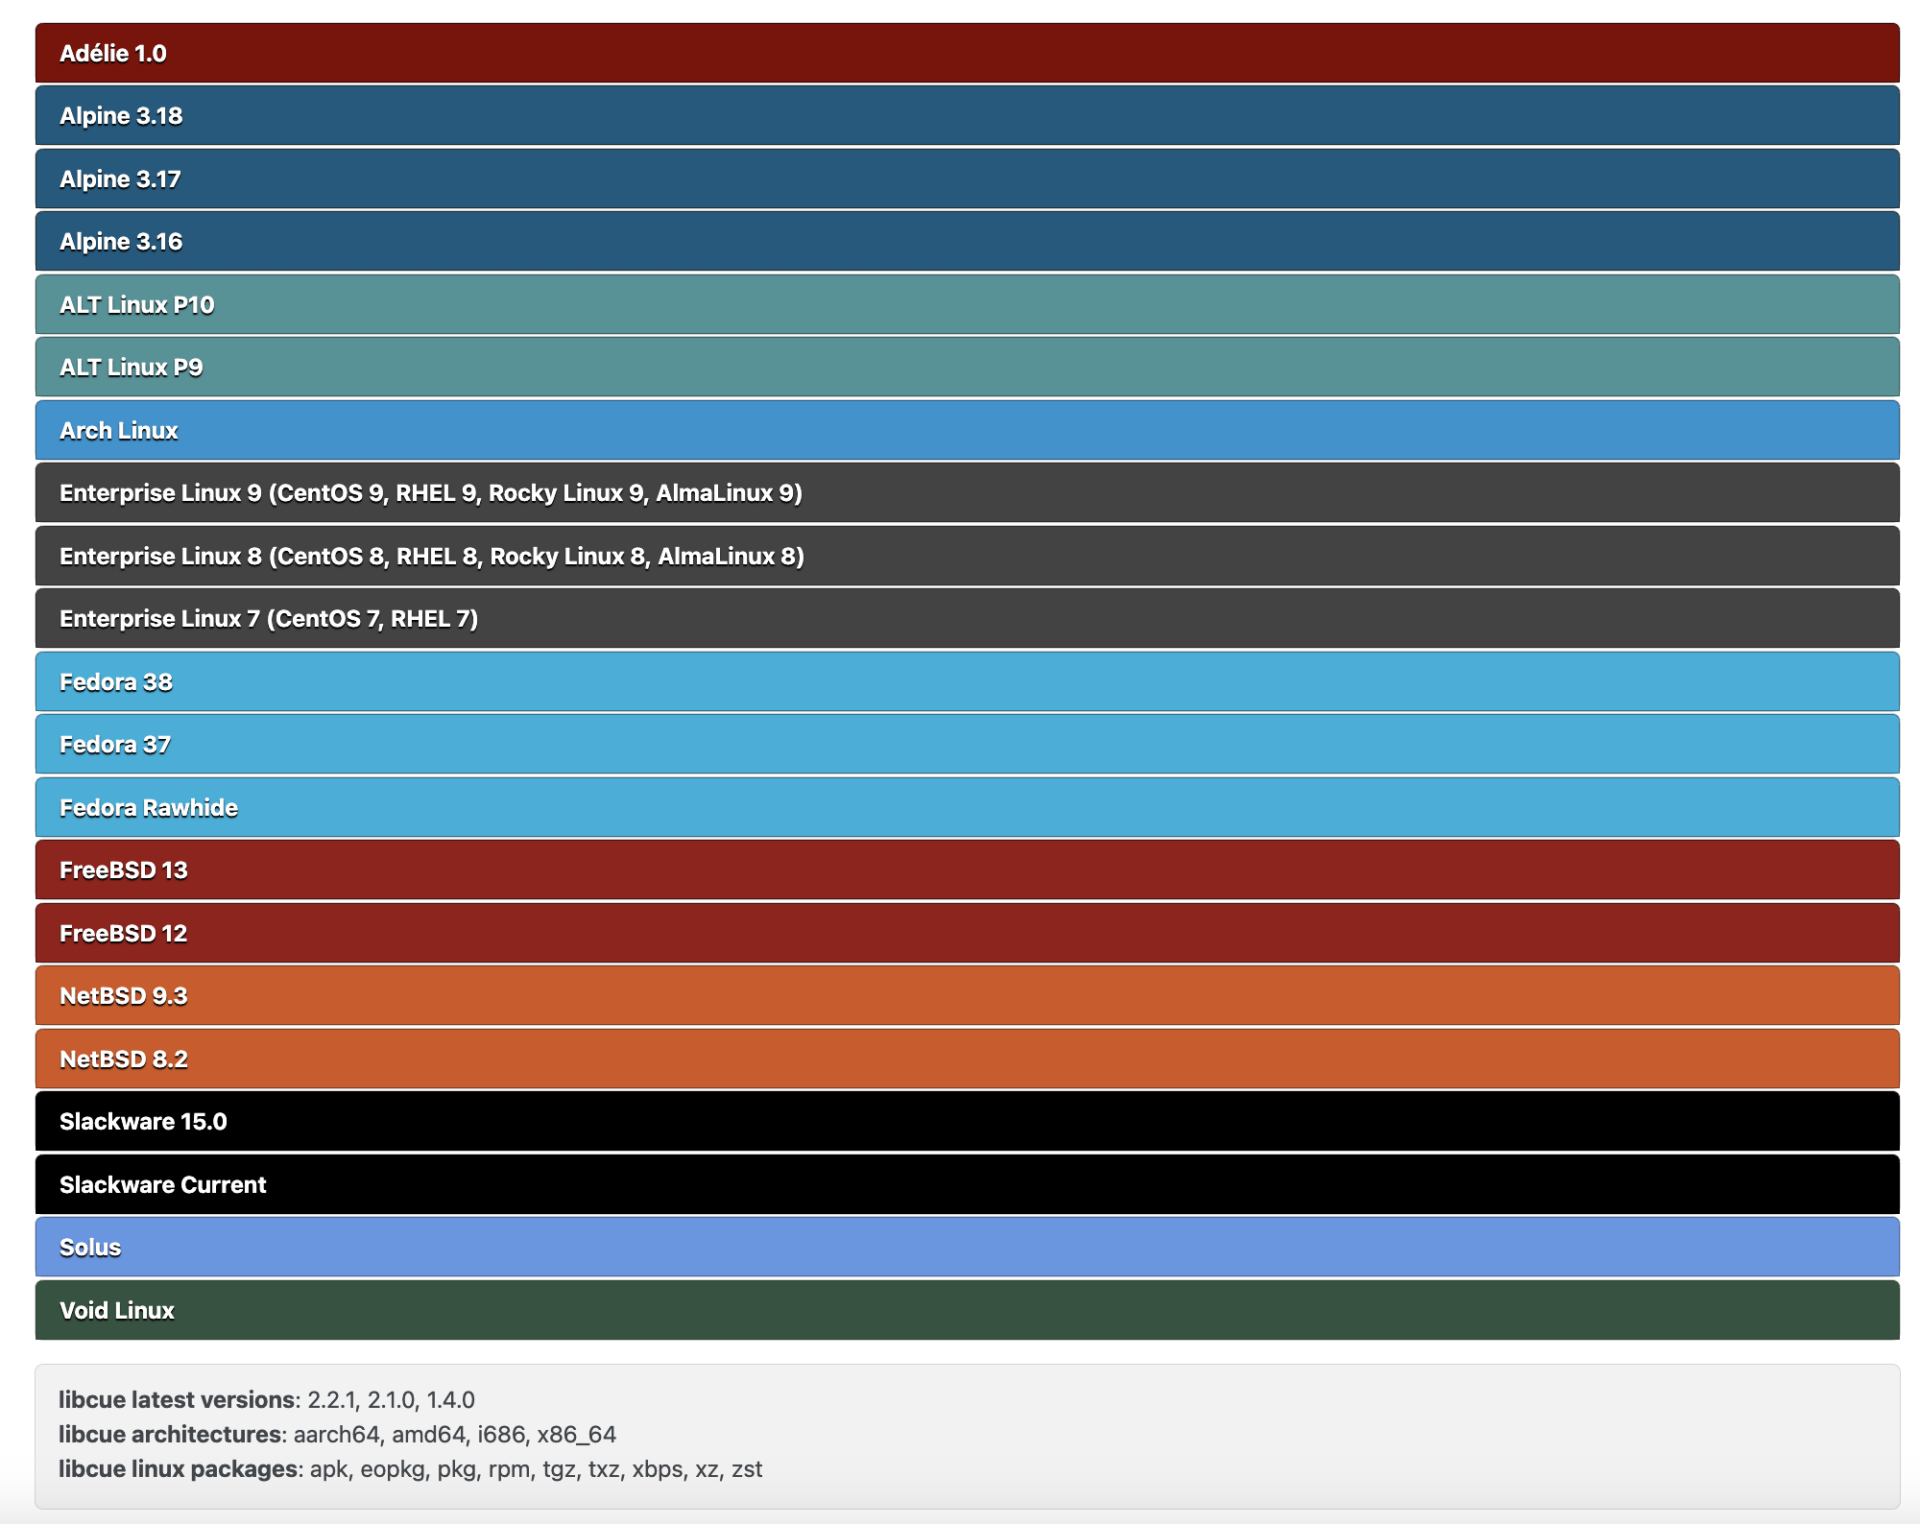Screen dimensions: 1920x1524
Task: Expand the Alpine 3.18 section
Action: pos(967,116)
